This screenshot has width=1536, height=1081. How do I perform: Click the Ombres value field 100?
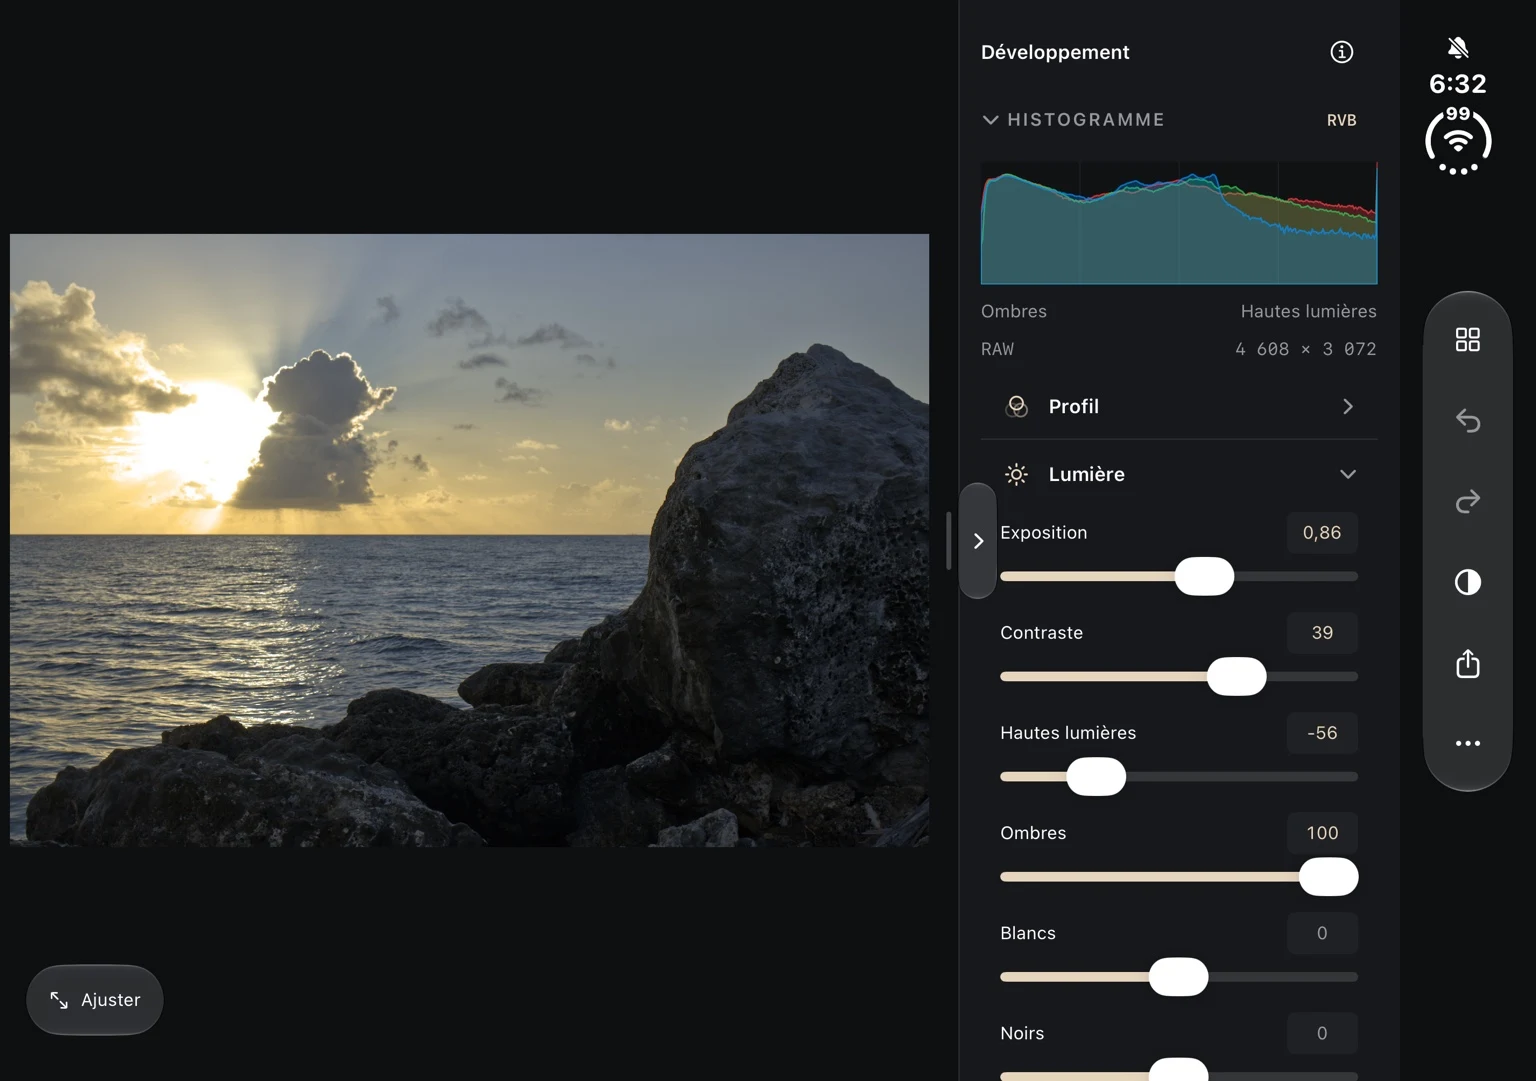point(1322,833)
